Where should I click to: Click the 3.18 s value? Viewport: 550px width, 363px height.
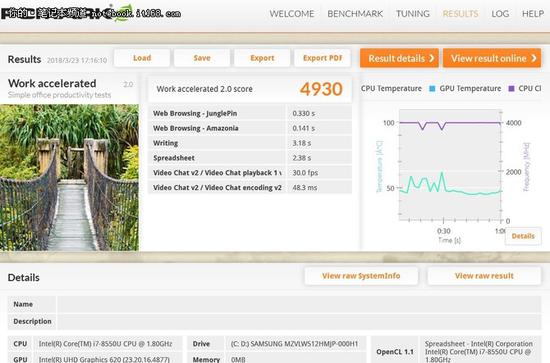coord(302,143)
